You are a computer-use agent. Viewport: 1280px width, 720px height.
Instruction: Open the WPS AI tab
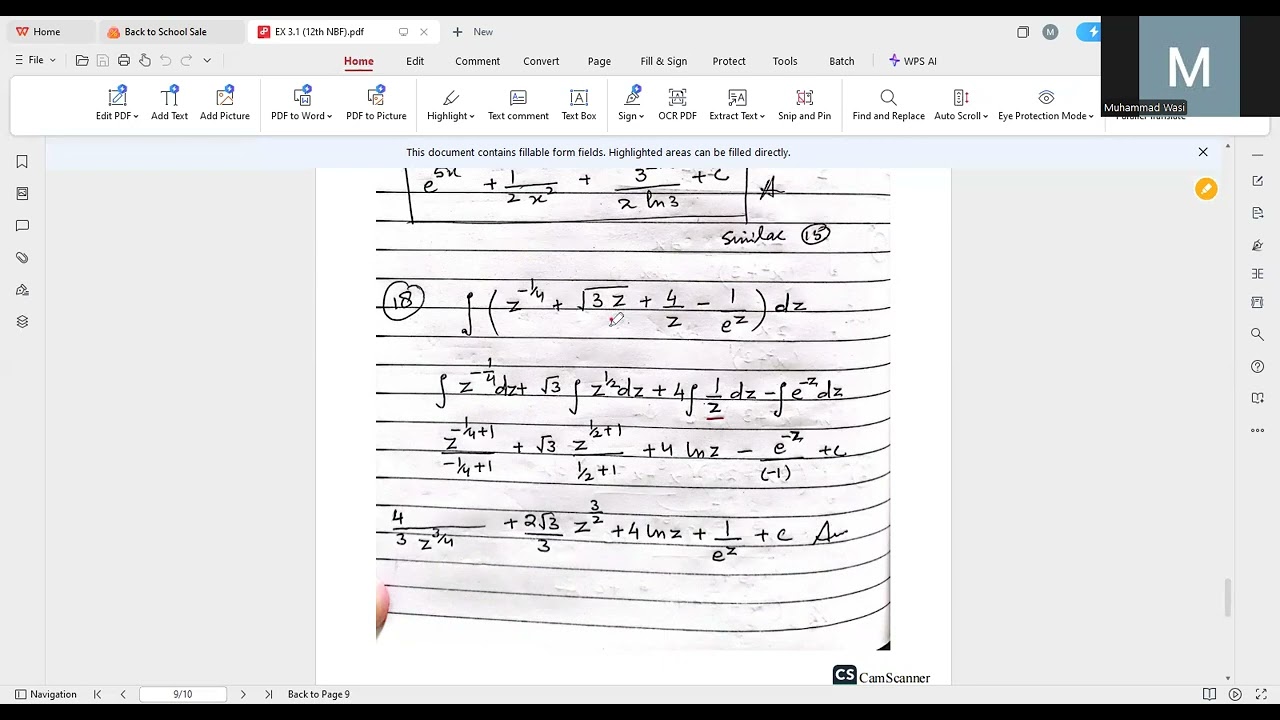913,61
